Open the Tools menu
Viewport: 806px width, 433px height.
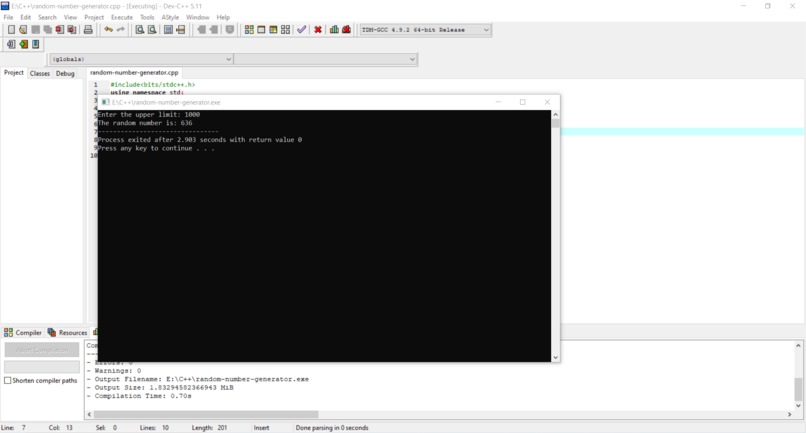pyautogui.click(x=147, y=17)
